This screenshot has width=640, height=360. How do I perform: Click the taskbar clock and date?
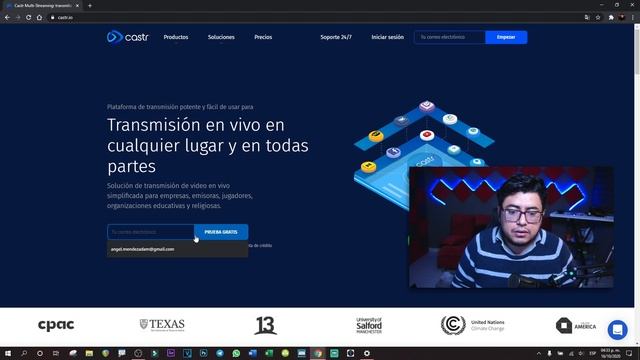611,353
